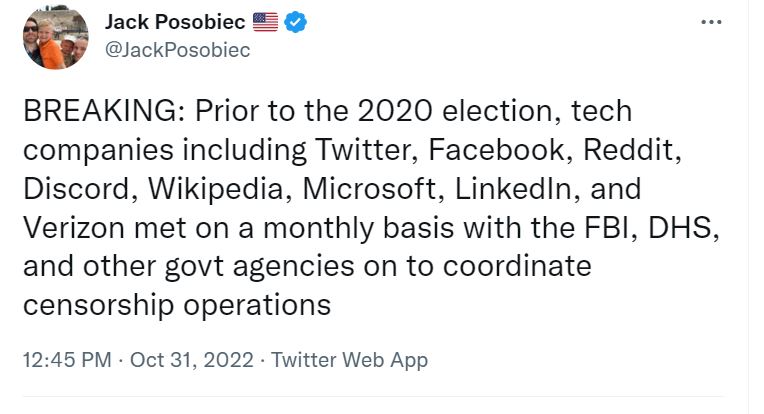
Task: Click the word Microsoft in the tweet
Action: click(x=353, y=189)
